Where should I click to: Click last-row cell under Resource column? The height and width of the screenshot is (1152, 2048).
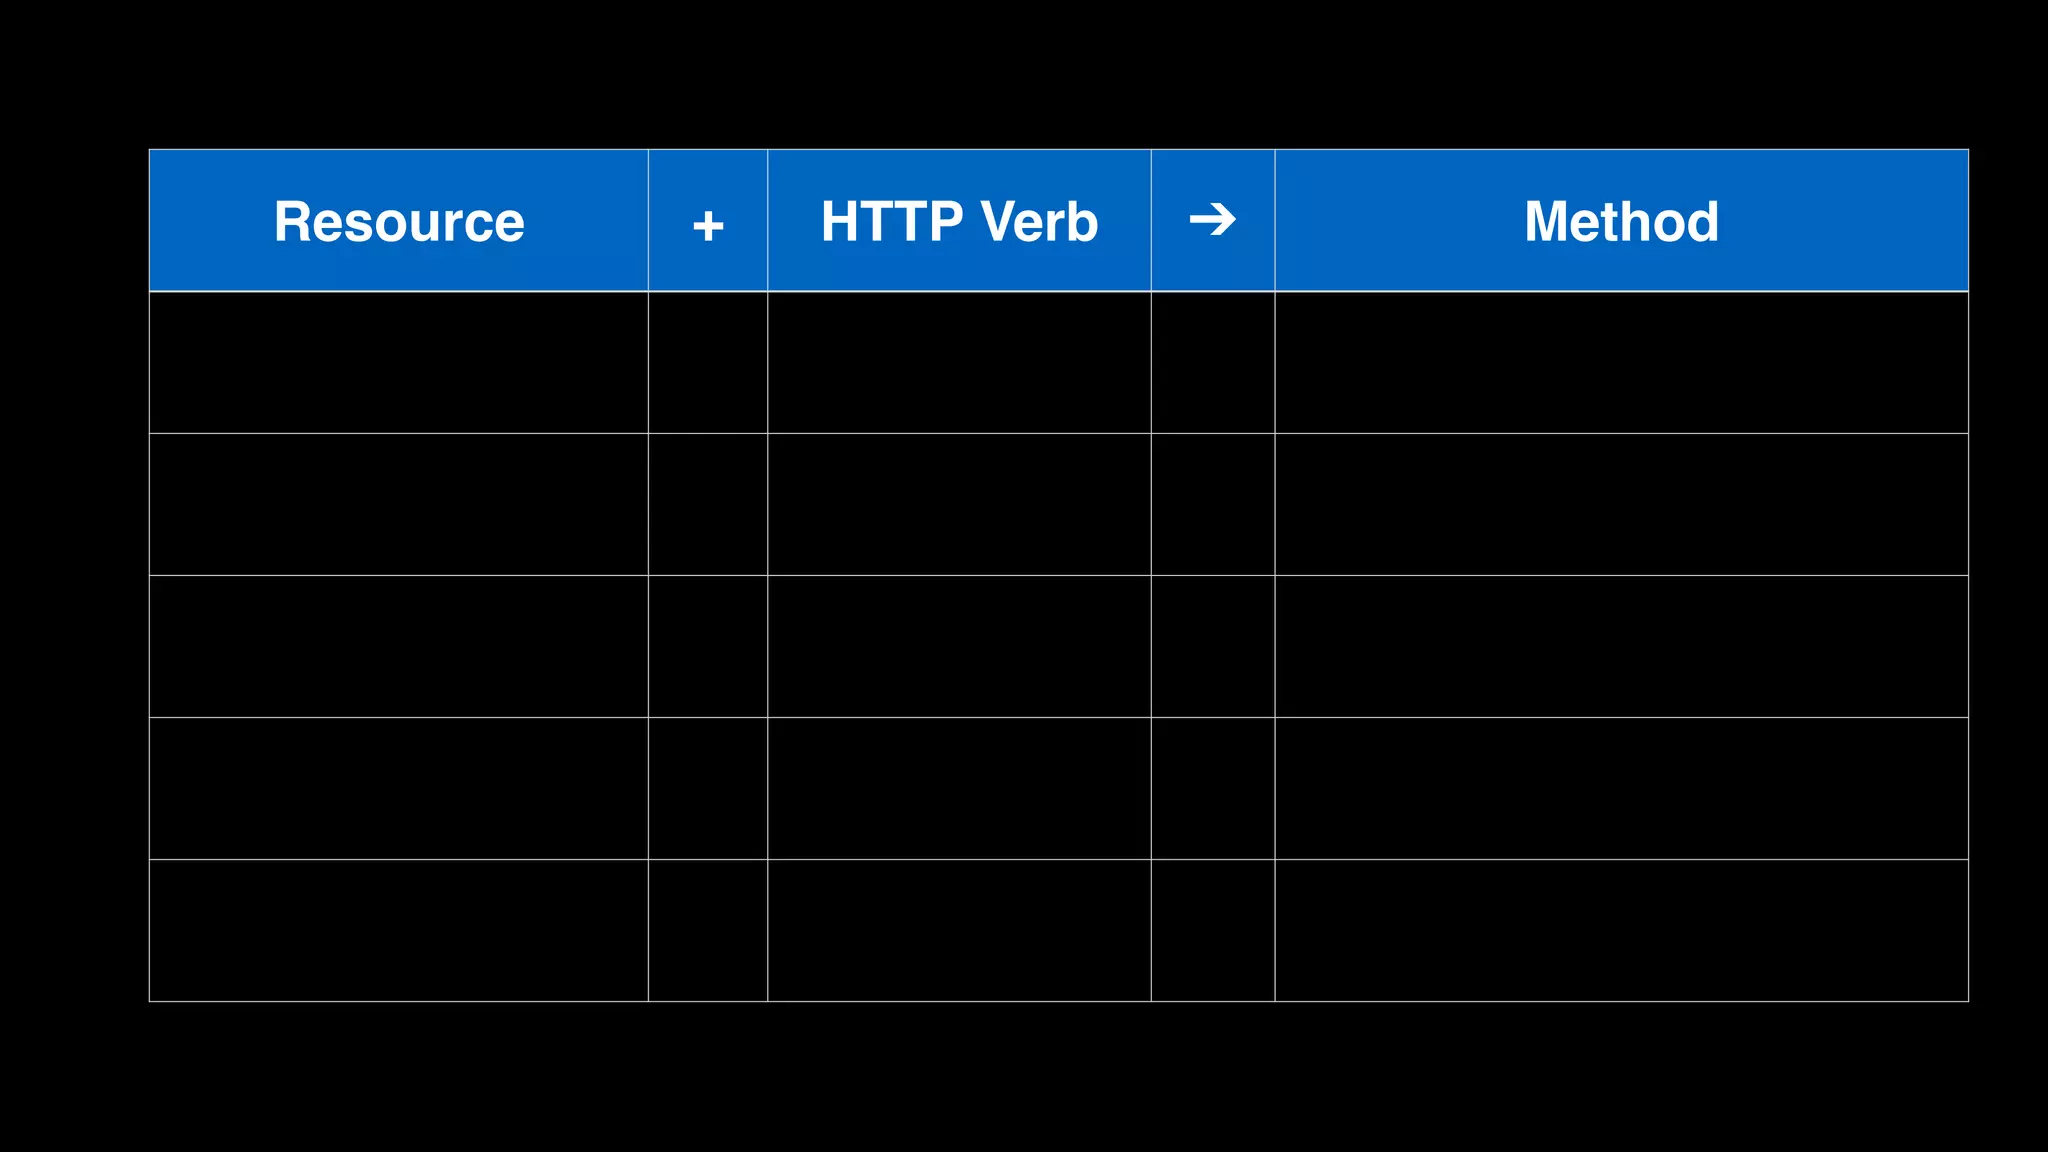point(398,930)
